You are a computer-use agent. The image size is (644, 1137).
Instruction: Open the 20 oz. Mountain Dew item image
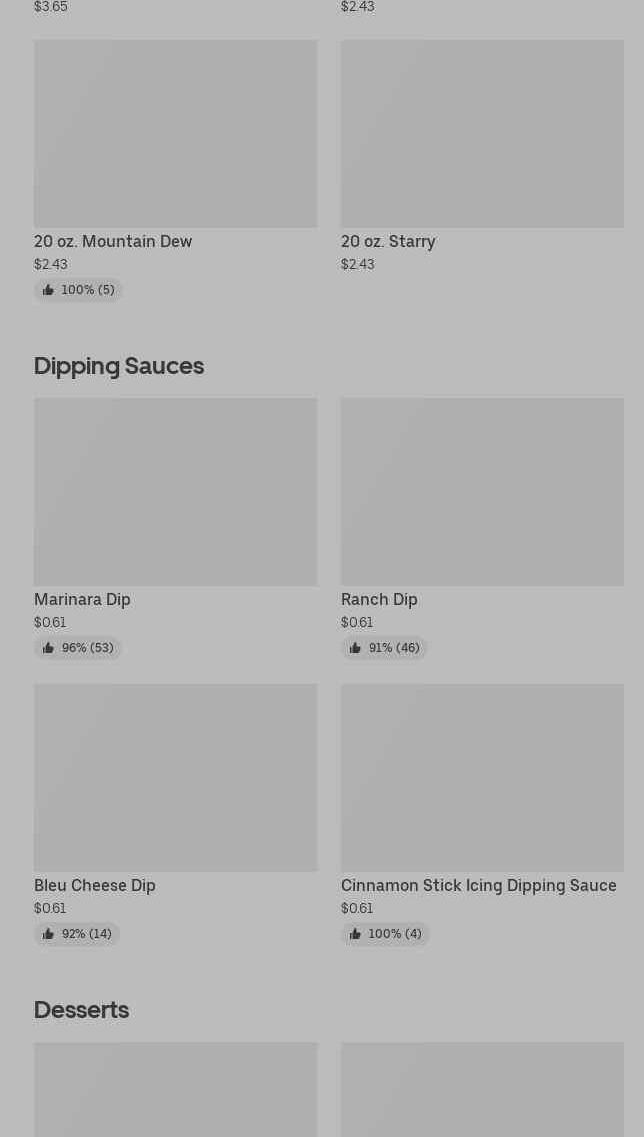pyautogui.click(x=175, y=133)
